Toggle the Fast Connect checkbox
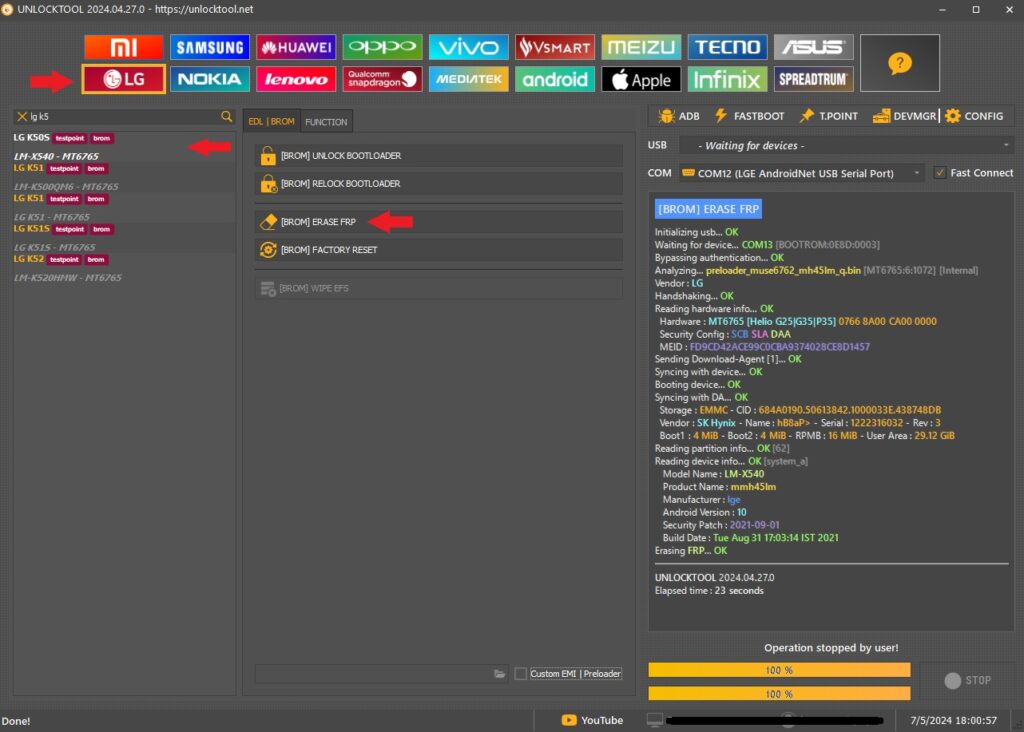The image size is (1024, 732). coord(939,173)
